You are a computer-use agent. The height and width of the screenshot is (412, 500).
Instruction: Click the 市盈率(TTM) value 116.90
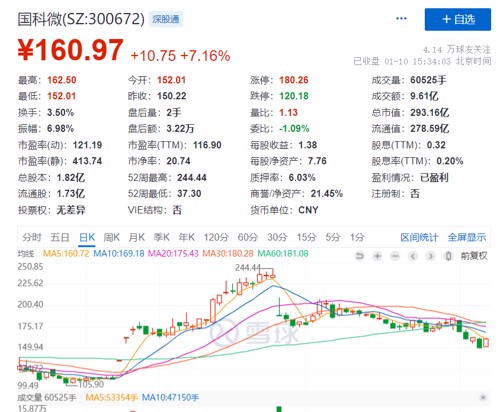point(207,145)
